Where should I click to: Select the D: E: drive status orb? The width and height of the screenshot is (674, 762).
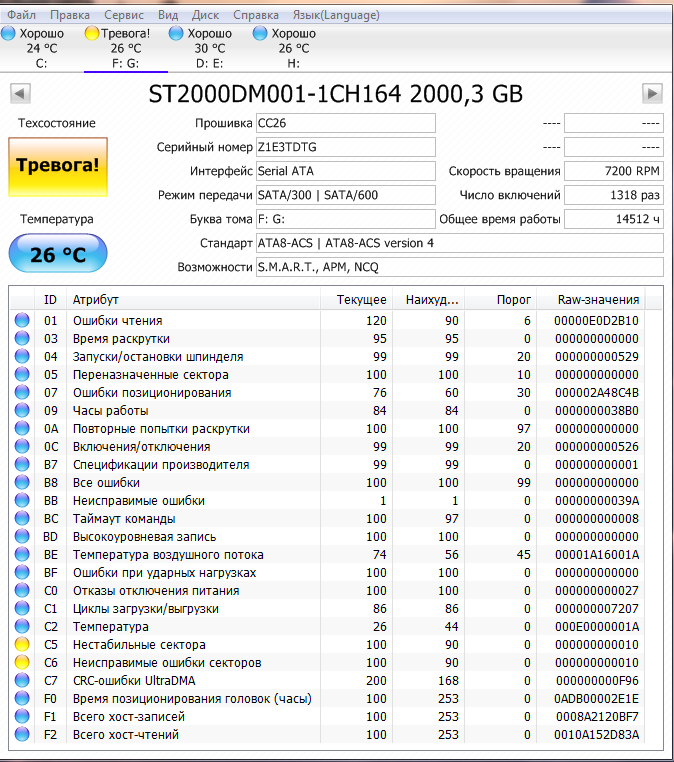coord(176,33)
